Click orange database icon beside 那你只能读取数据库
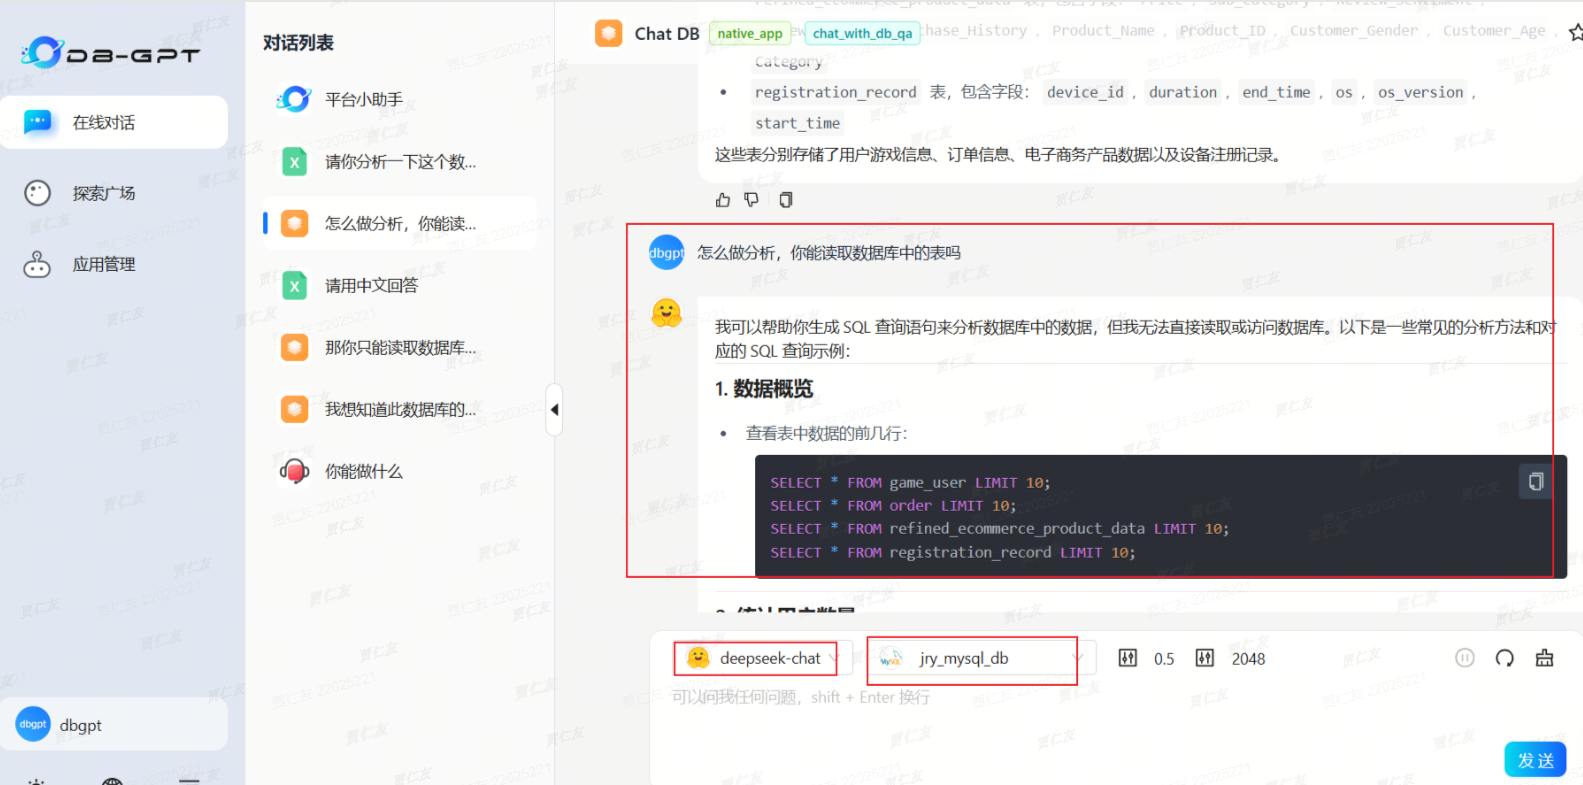The image size is (1583, 785). [x=294, y=347]
